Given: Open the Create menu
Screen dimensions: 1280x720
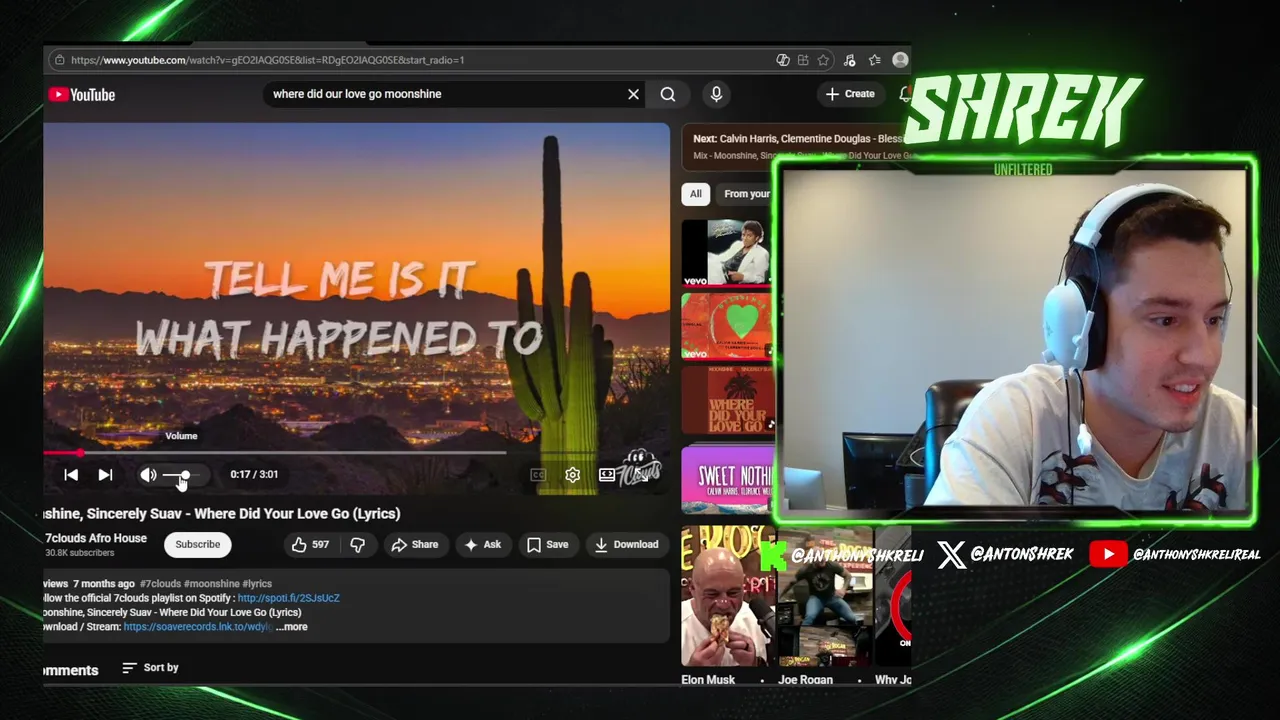Looking at the screenshot, I should coord(850,94).
